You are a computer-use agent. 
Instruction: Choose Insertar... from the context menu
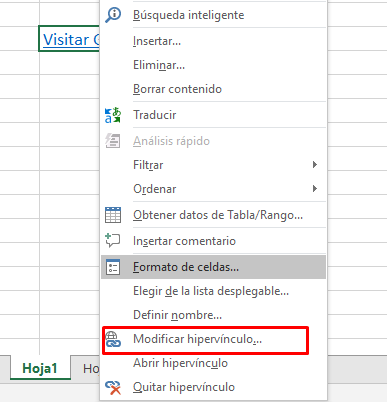point(213,41)
